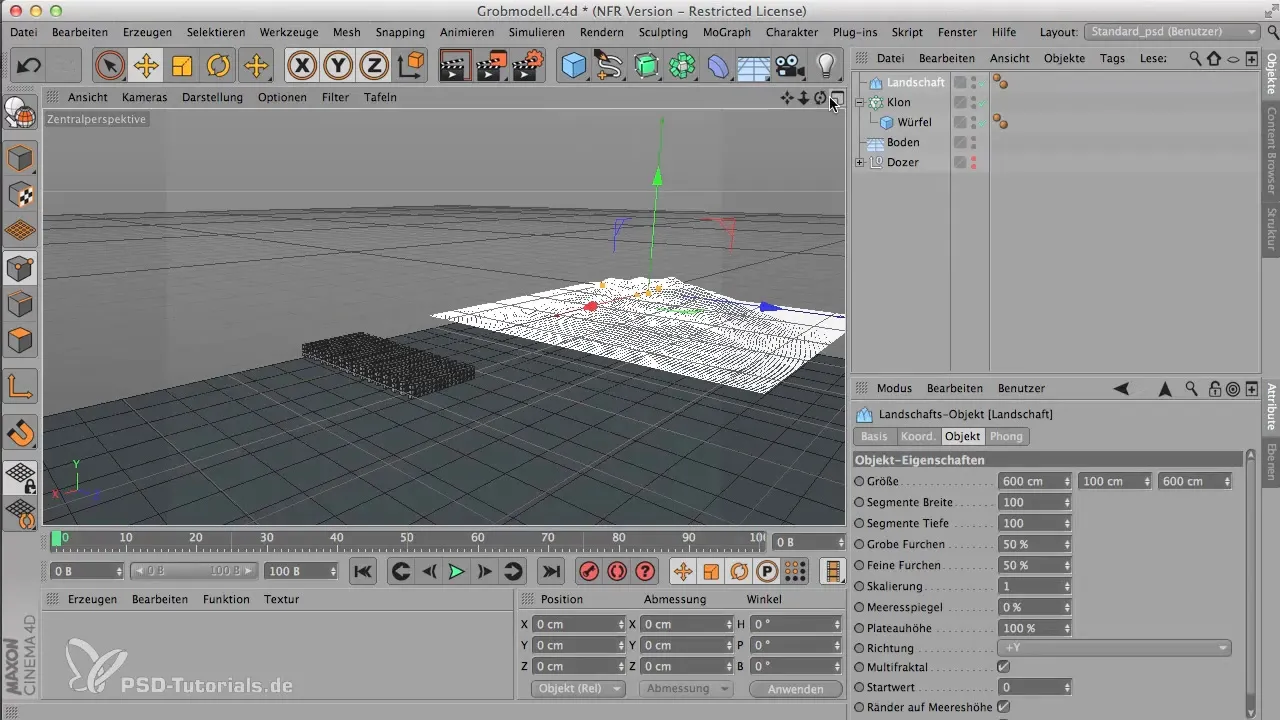Open the Objekte side tab
This screenshot has width=1280, height=720.
(1271, 75)
